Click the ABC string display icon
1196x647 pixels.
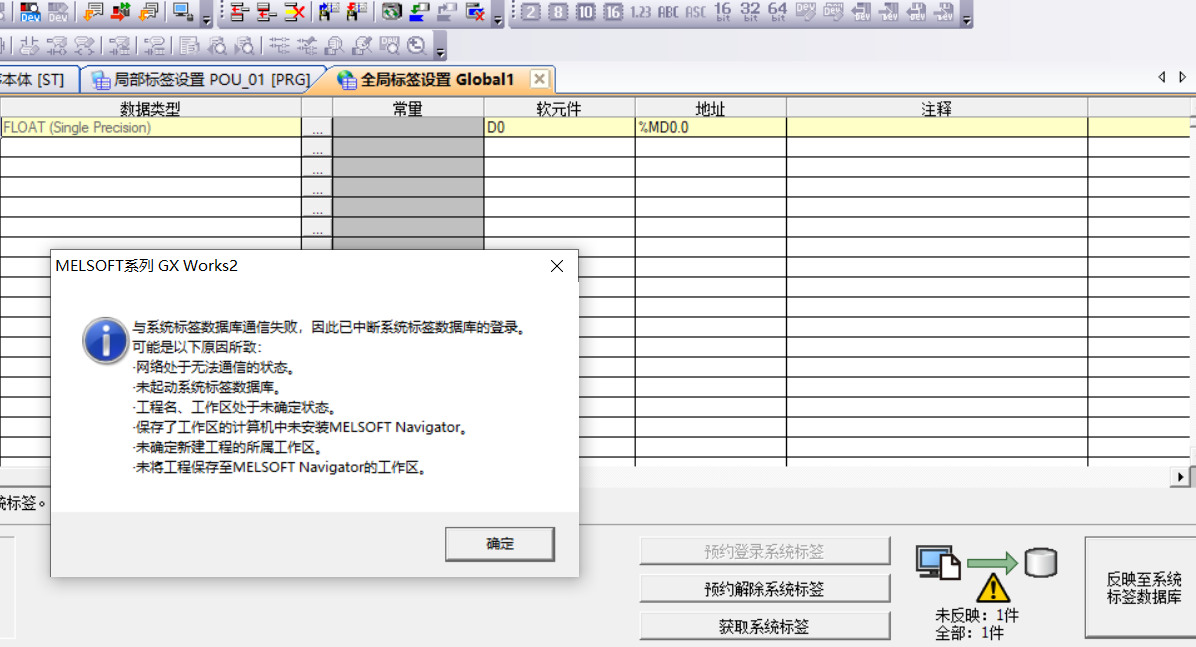(668, 12)
